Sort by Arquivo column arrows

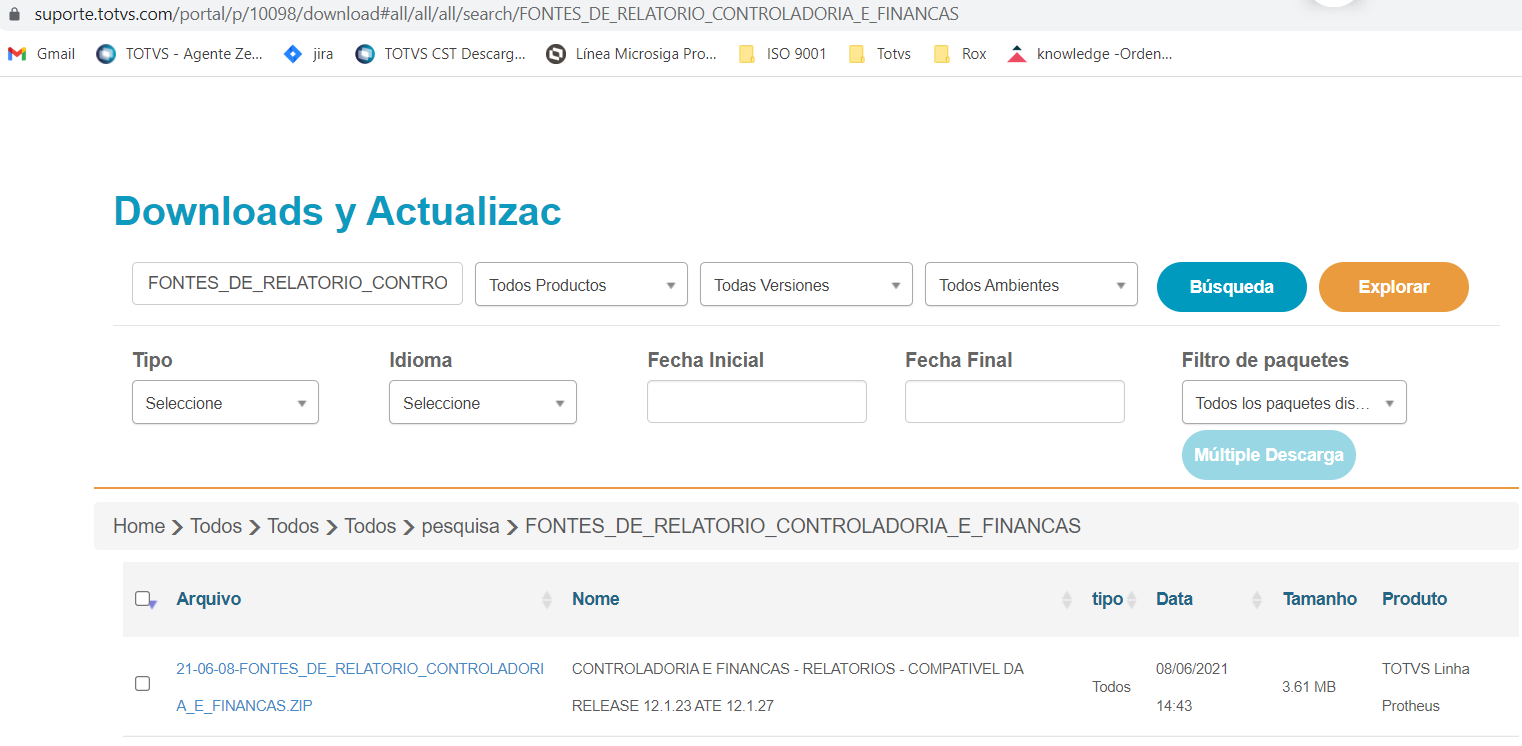[546, 600]
